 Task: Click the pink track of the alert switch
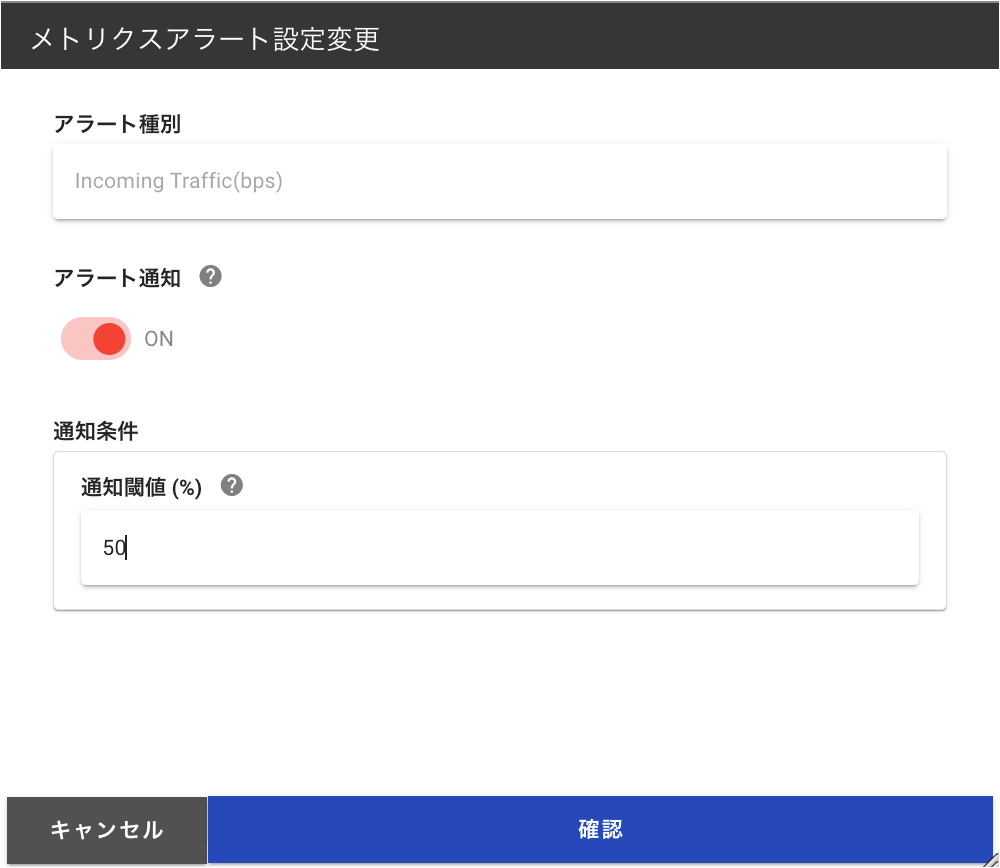tap(75, 339)
